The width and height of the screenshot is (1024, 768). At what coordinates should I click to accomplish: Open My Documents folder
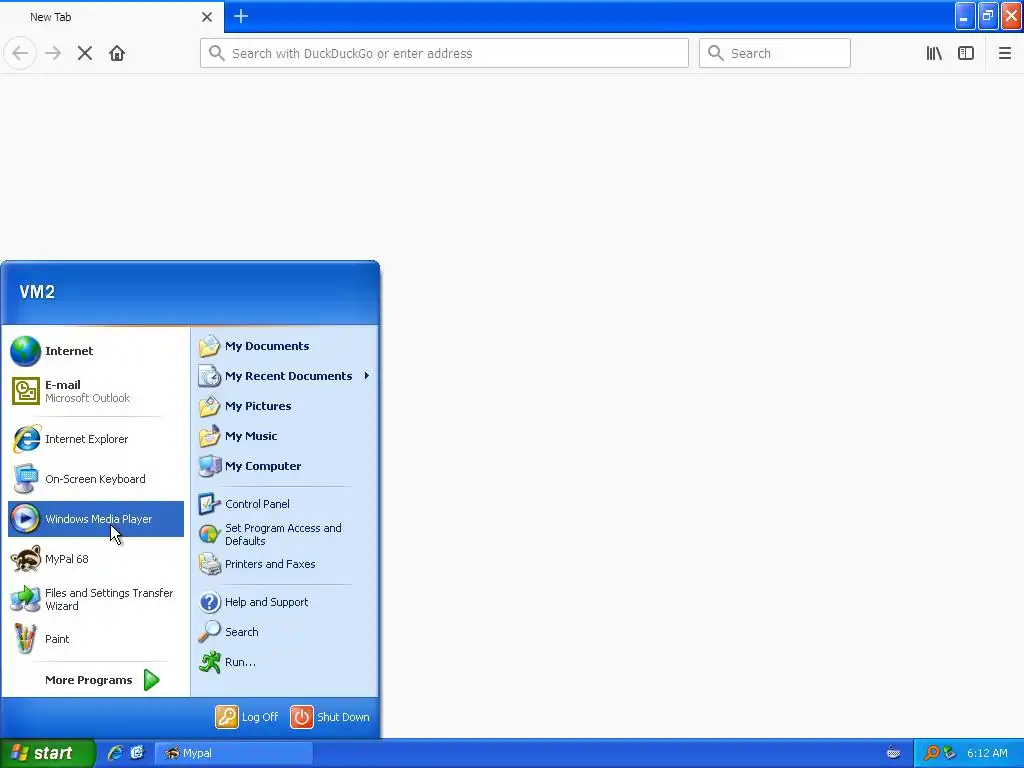285,346
